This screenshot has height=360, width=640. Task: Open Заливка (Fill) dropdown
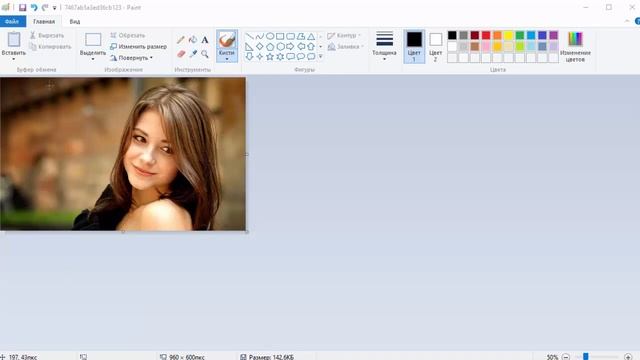pos(346,47)
